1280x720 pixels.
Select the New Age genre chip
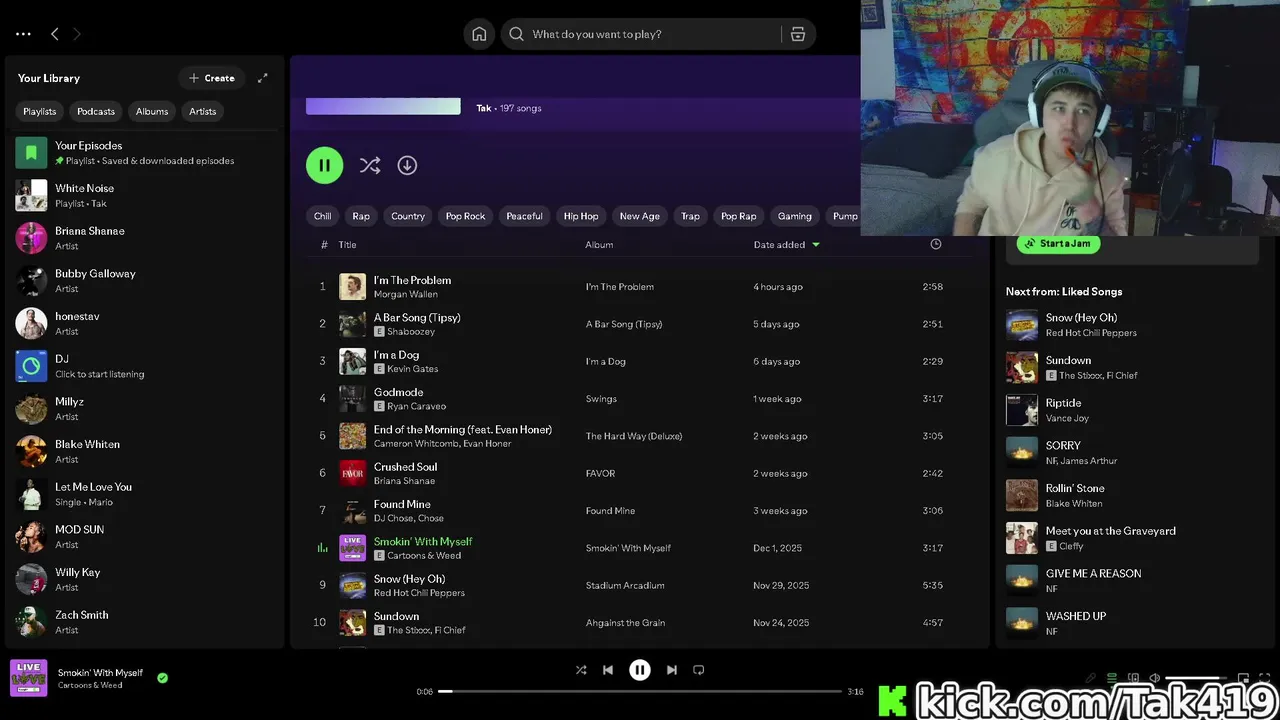click(640, 216)
